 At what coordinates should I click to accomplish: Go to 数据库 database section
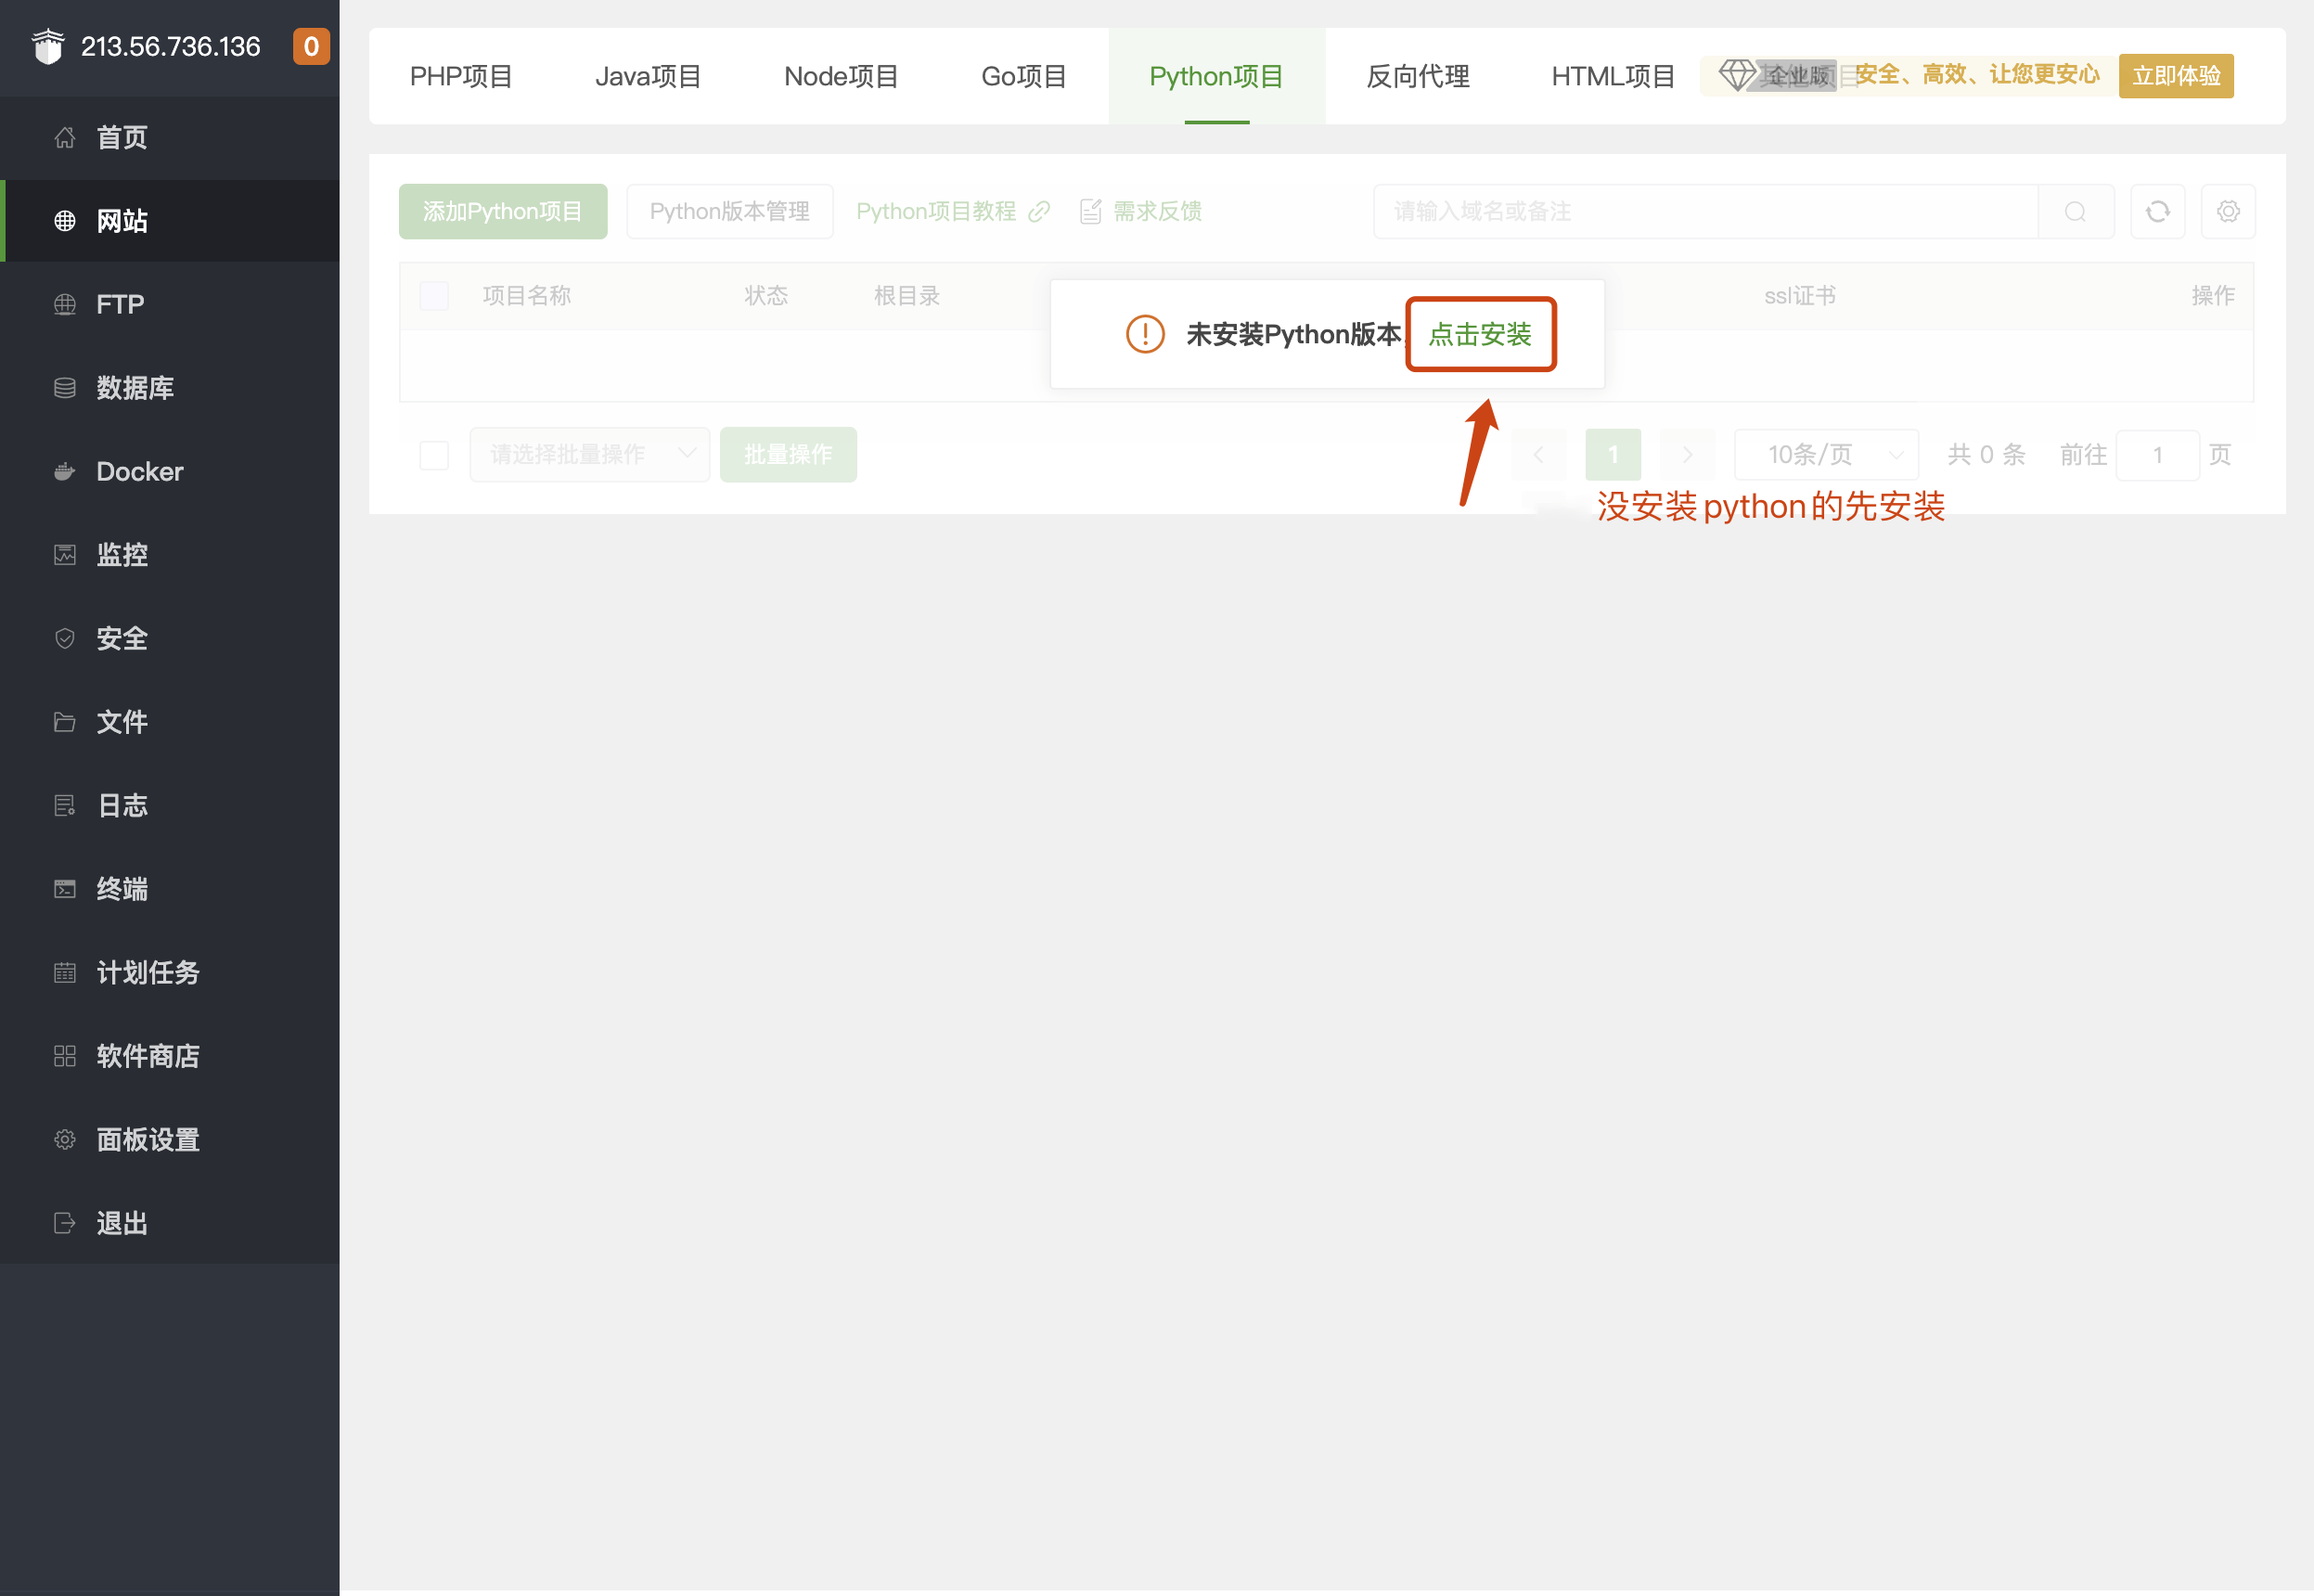(x=170, y=388)
